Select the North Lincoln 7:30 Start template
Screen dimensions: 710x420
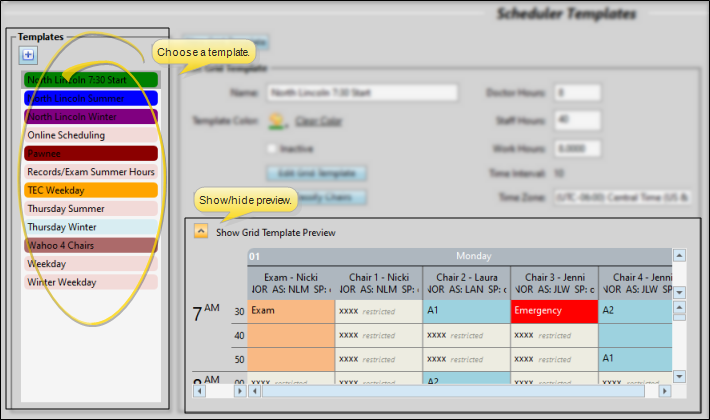click(x=91, y=80)
